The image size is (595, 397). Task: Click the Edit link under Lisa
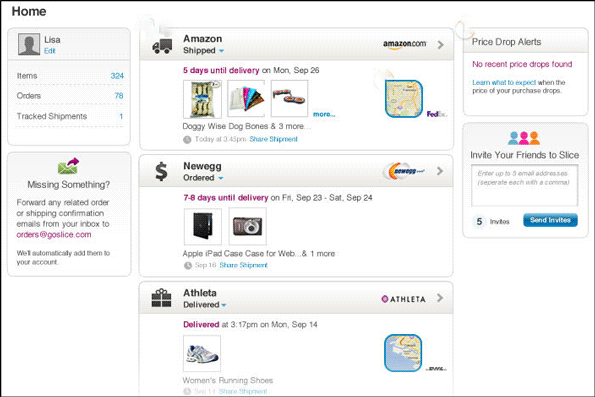coord(50,51)
